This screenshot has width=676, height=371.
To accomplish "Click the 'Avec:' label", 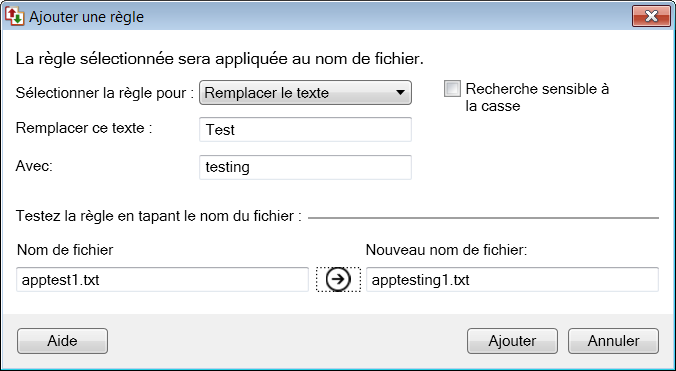I will pos(34,166).
